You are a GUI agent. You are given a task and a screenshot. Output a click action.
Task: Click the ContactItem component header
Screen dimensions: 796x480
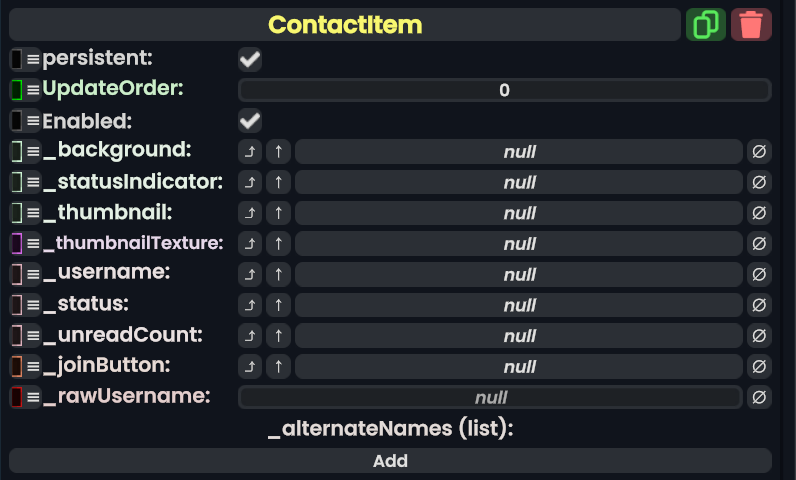tap(345, 25)
